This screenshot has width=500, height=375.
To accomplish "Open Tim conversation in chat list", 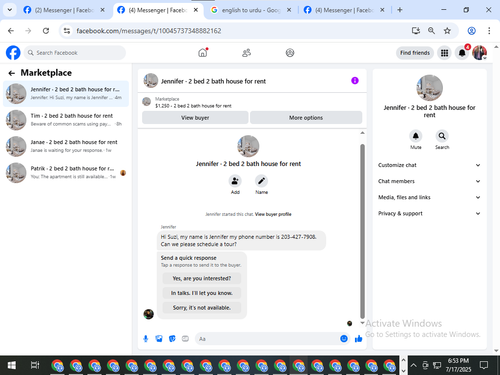I will coord(66,120).
